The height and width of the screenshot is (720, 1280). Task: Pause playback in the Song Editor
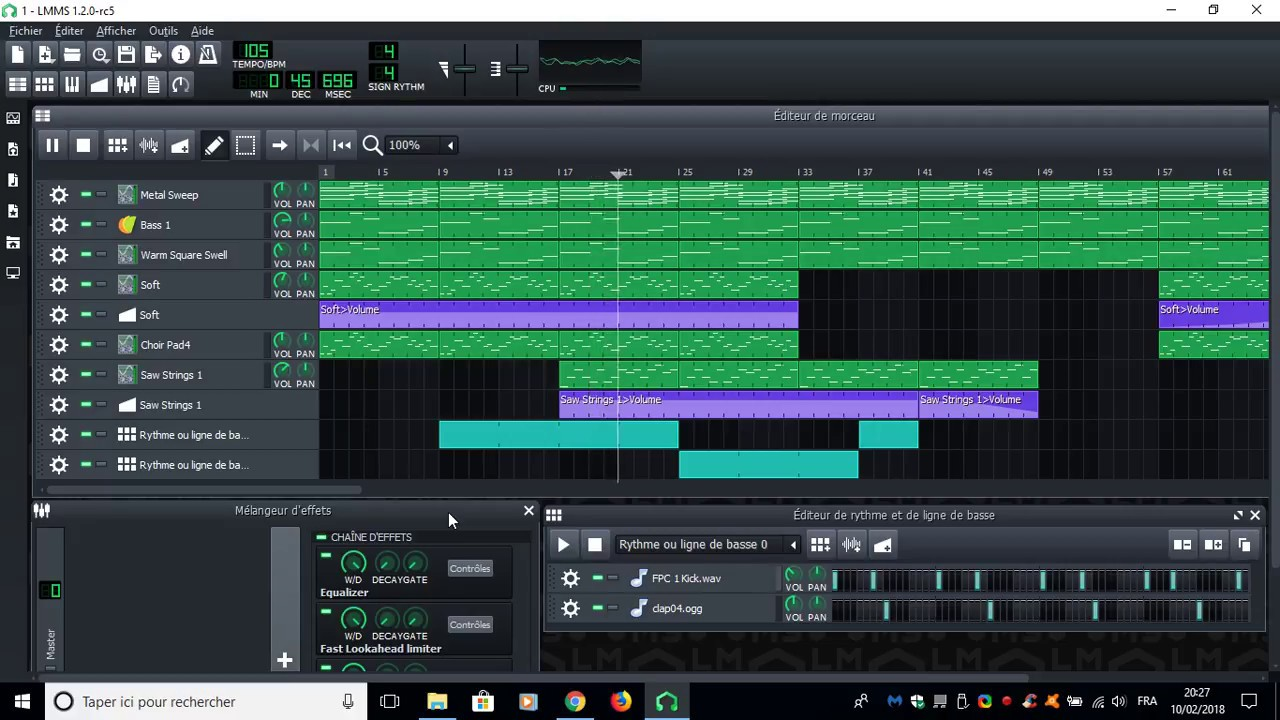click(52, 146)
